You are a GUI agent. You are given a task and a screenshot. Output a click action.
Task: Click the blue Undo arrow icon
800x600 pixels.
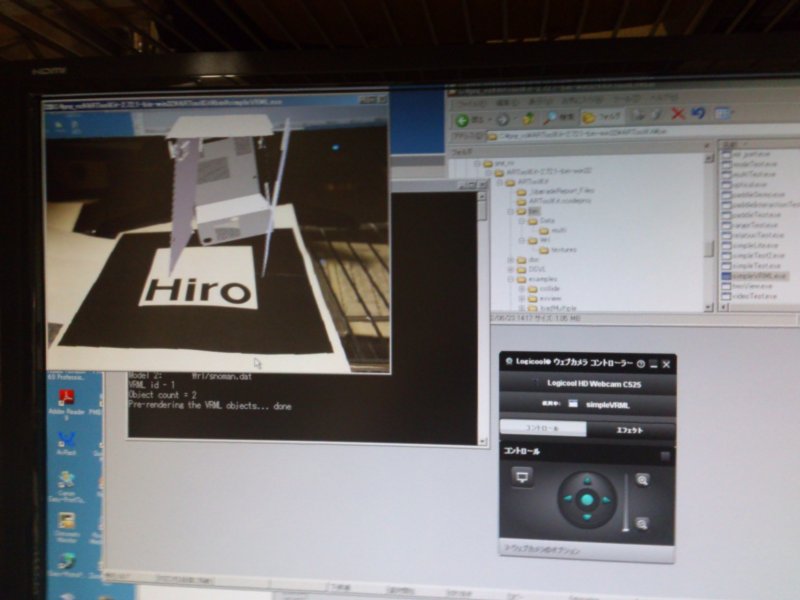tap(698, 113)
